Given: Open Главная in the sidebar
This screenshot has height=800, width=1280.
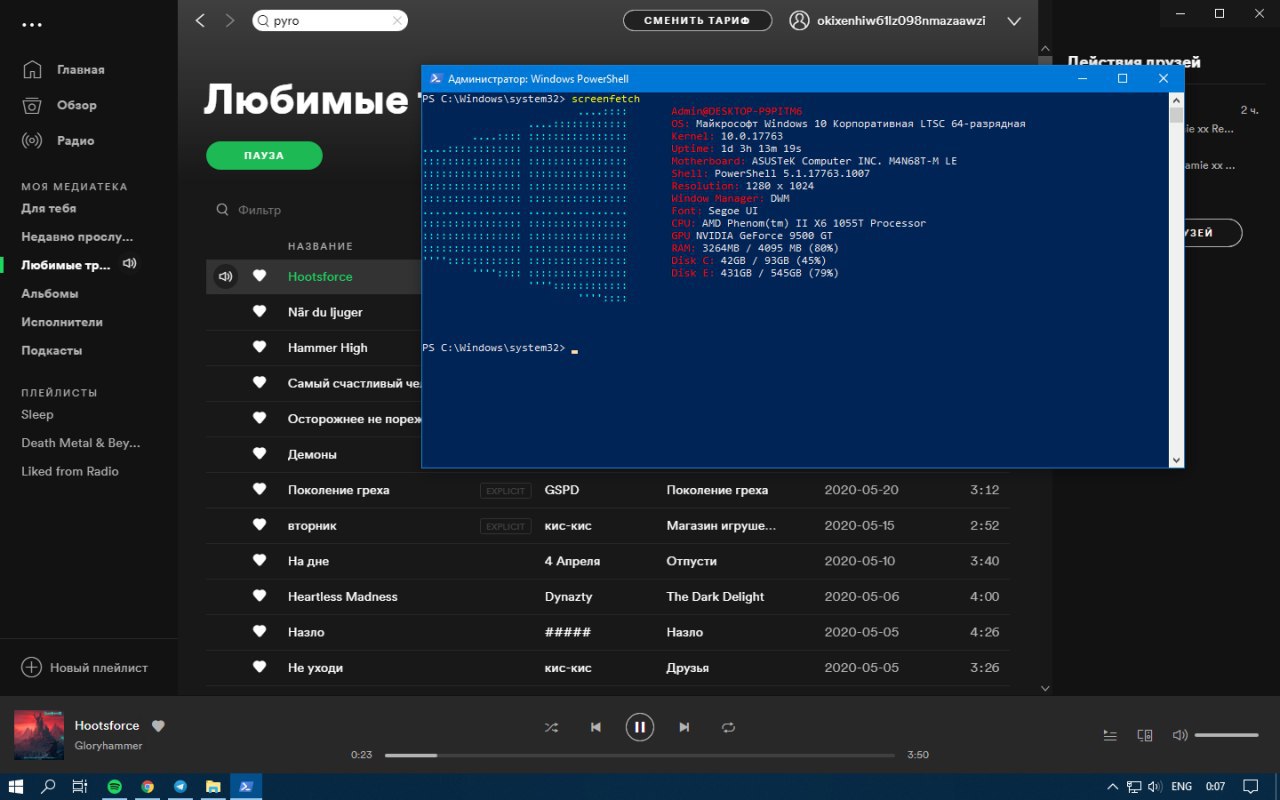Looking at the screenshot, I should pos(63,70).
